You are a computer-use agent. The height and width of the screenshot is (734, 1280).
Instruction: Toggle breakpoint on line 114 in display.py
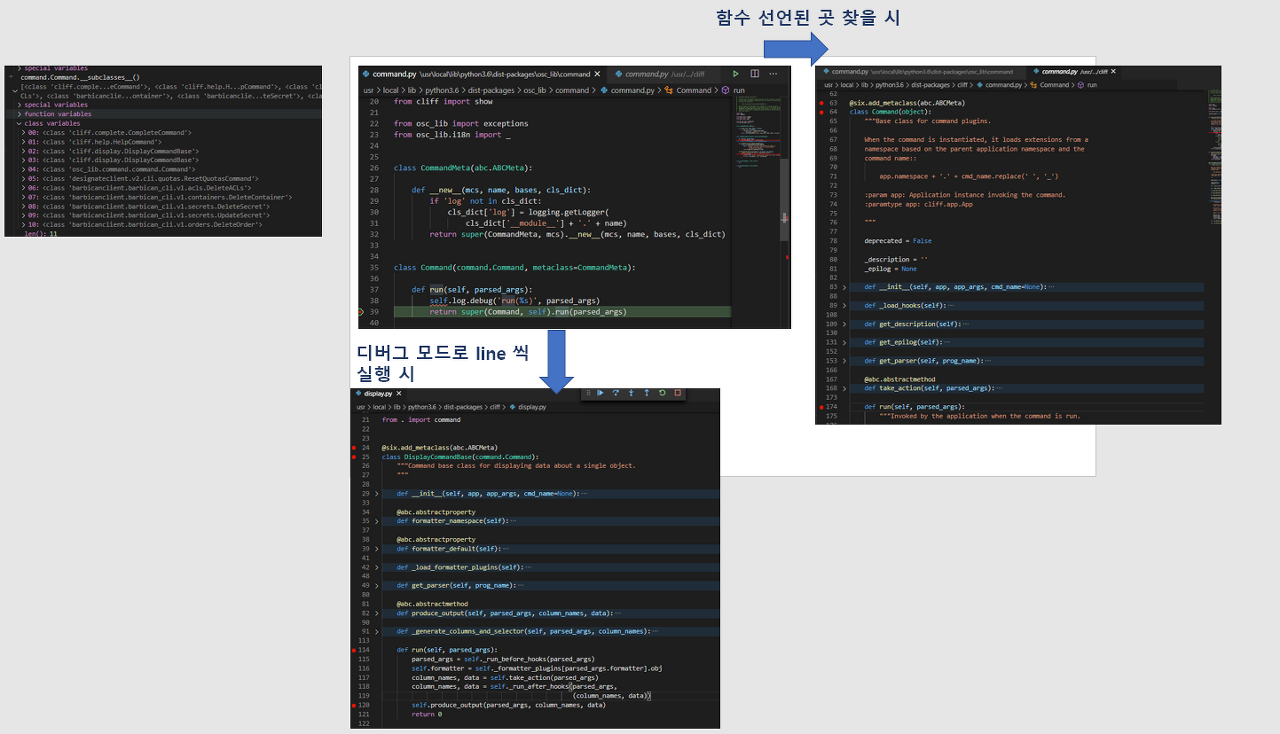pyautogui.click(x=354, y=650)
